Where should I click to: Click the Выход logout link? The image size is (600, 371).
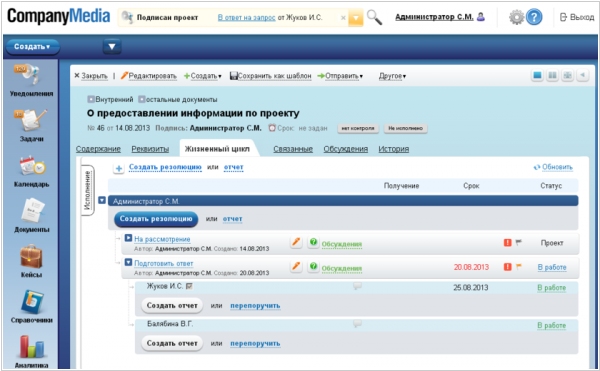click(x=577, y=17)
